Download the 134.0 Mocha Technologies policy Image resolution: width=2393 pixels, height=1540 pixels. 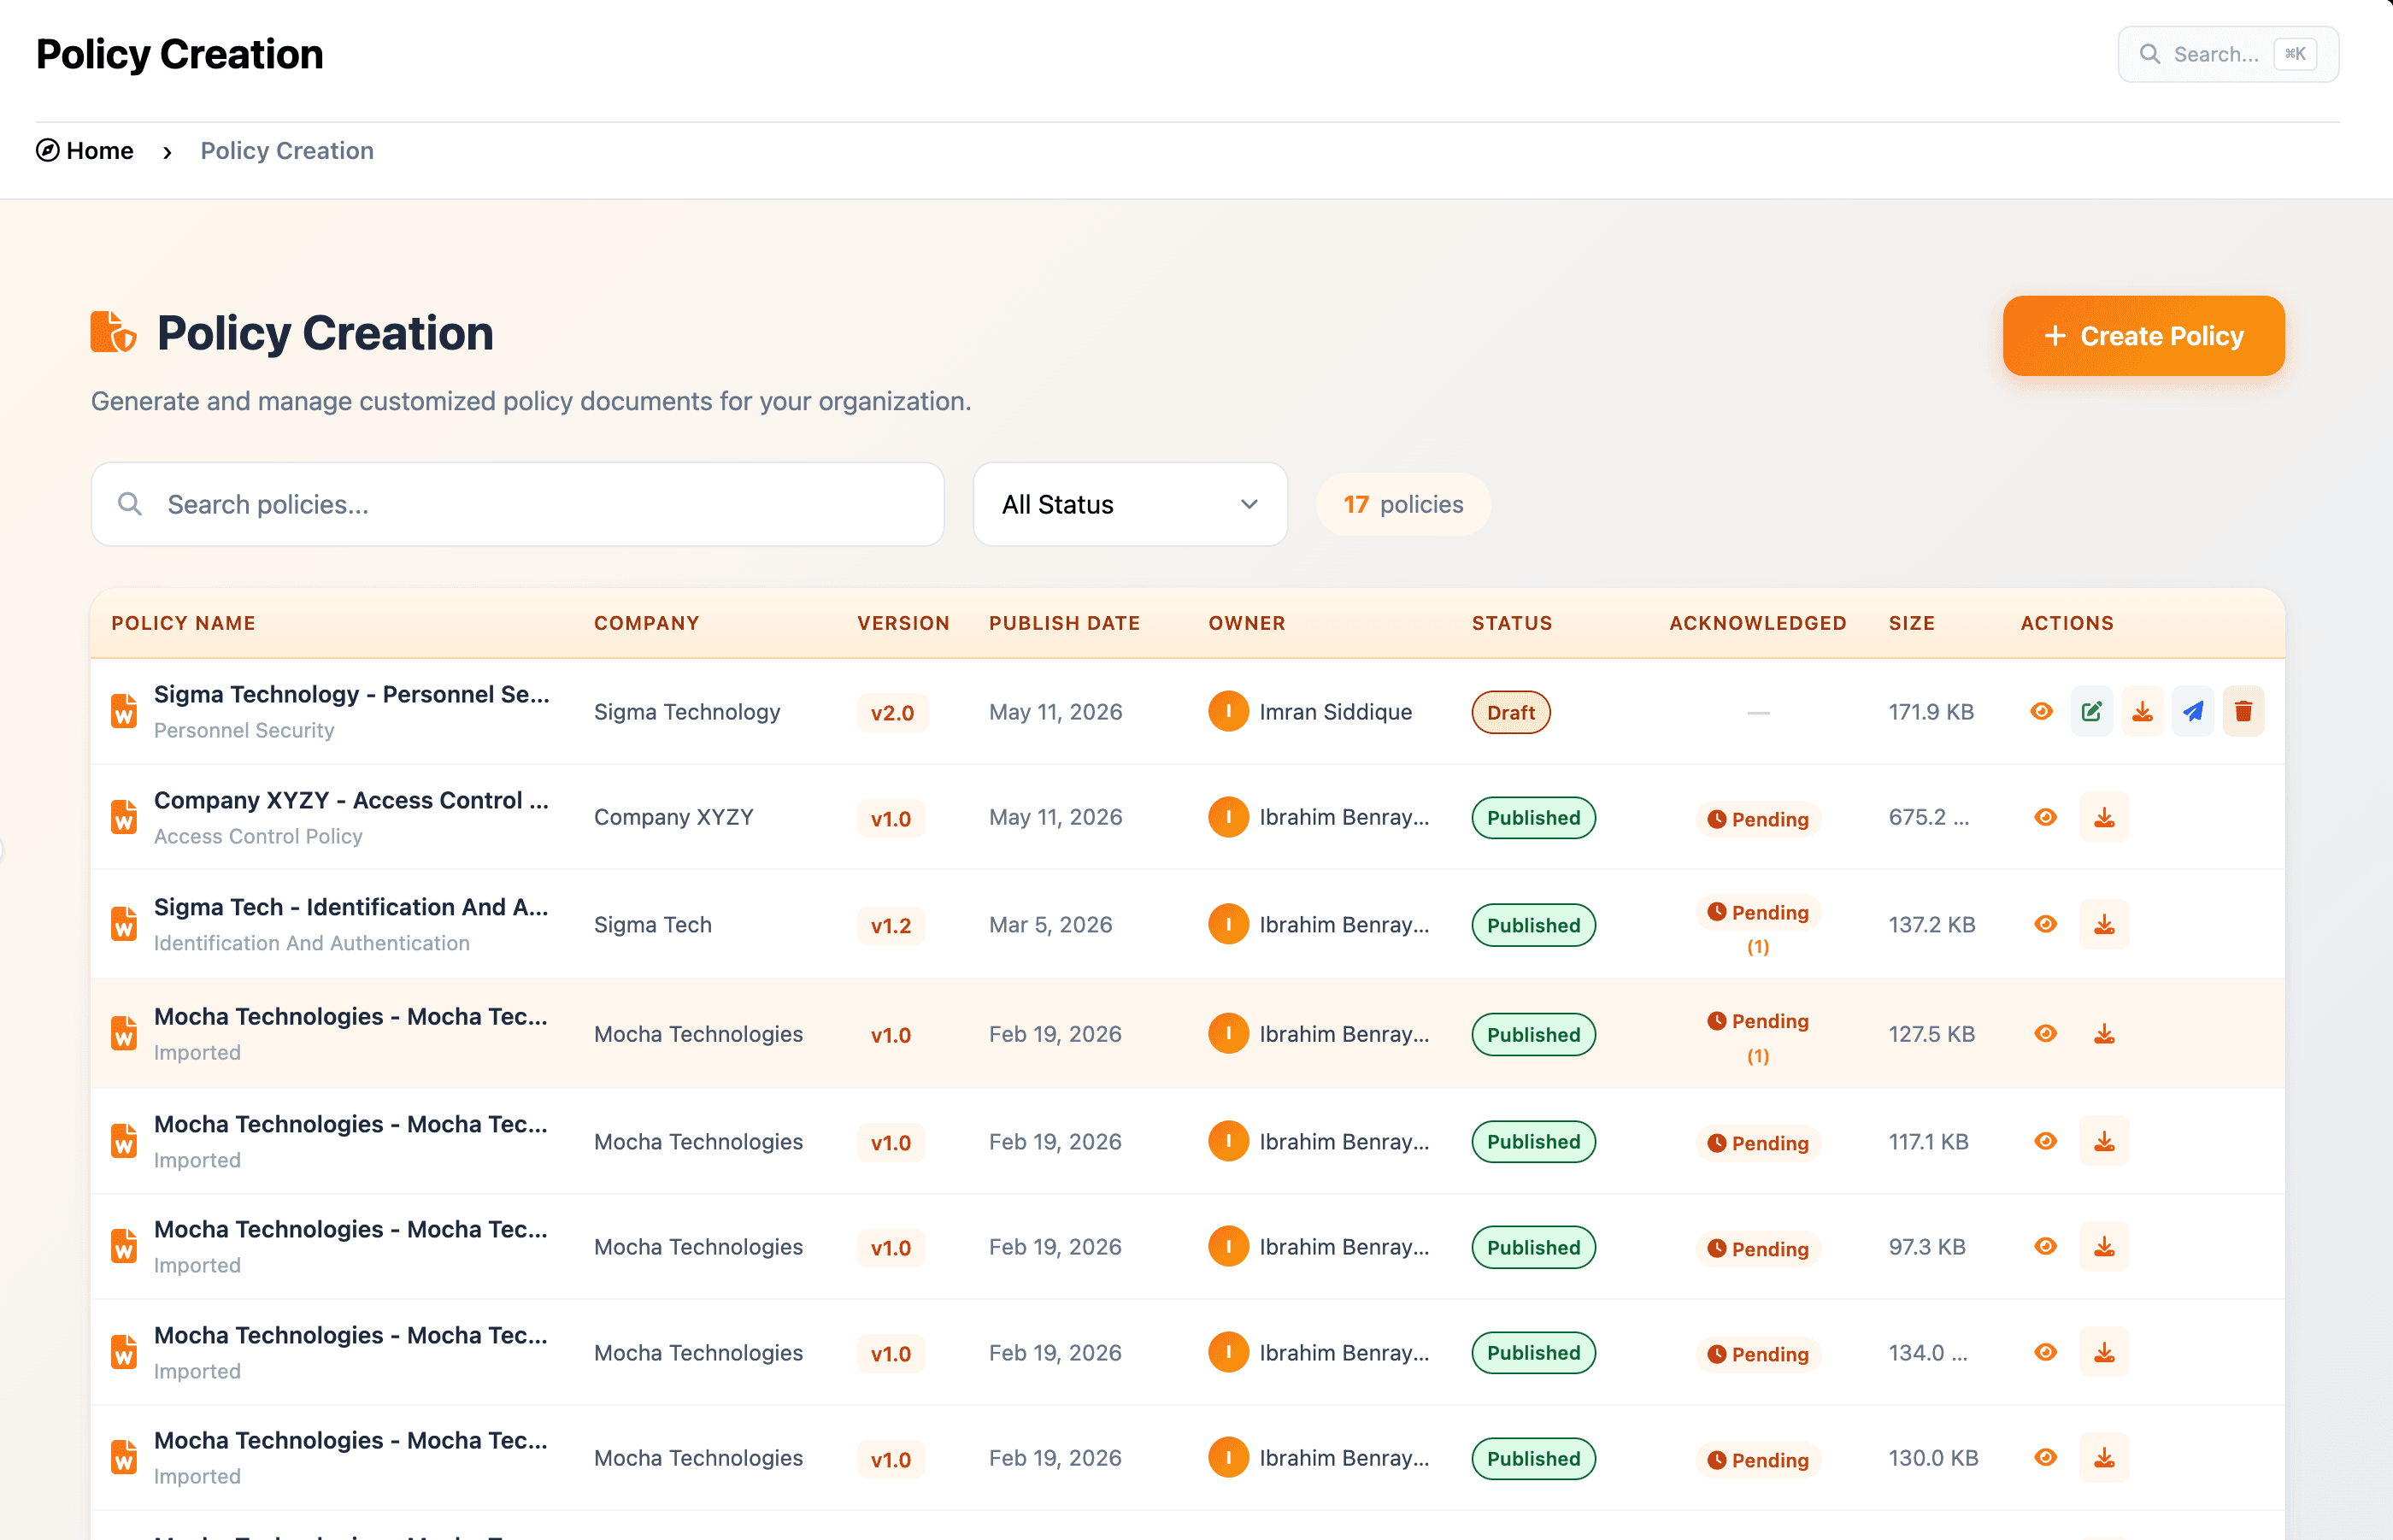pos(2104,1352)
